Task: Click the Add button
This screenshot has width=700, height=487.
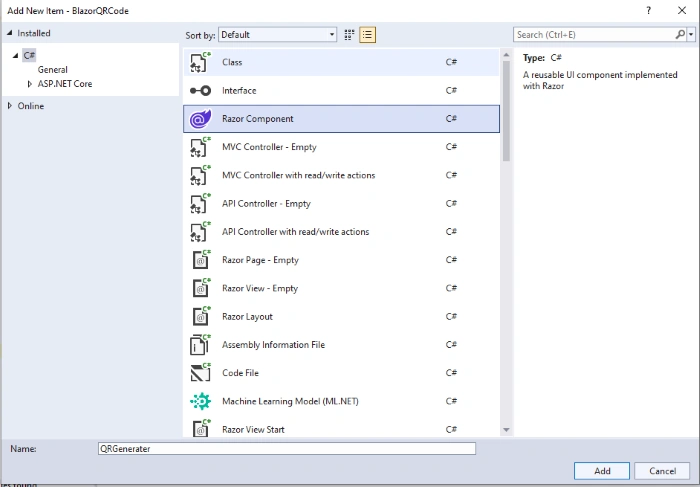Action: click(602, 471)
